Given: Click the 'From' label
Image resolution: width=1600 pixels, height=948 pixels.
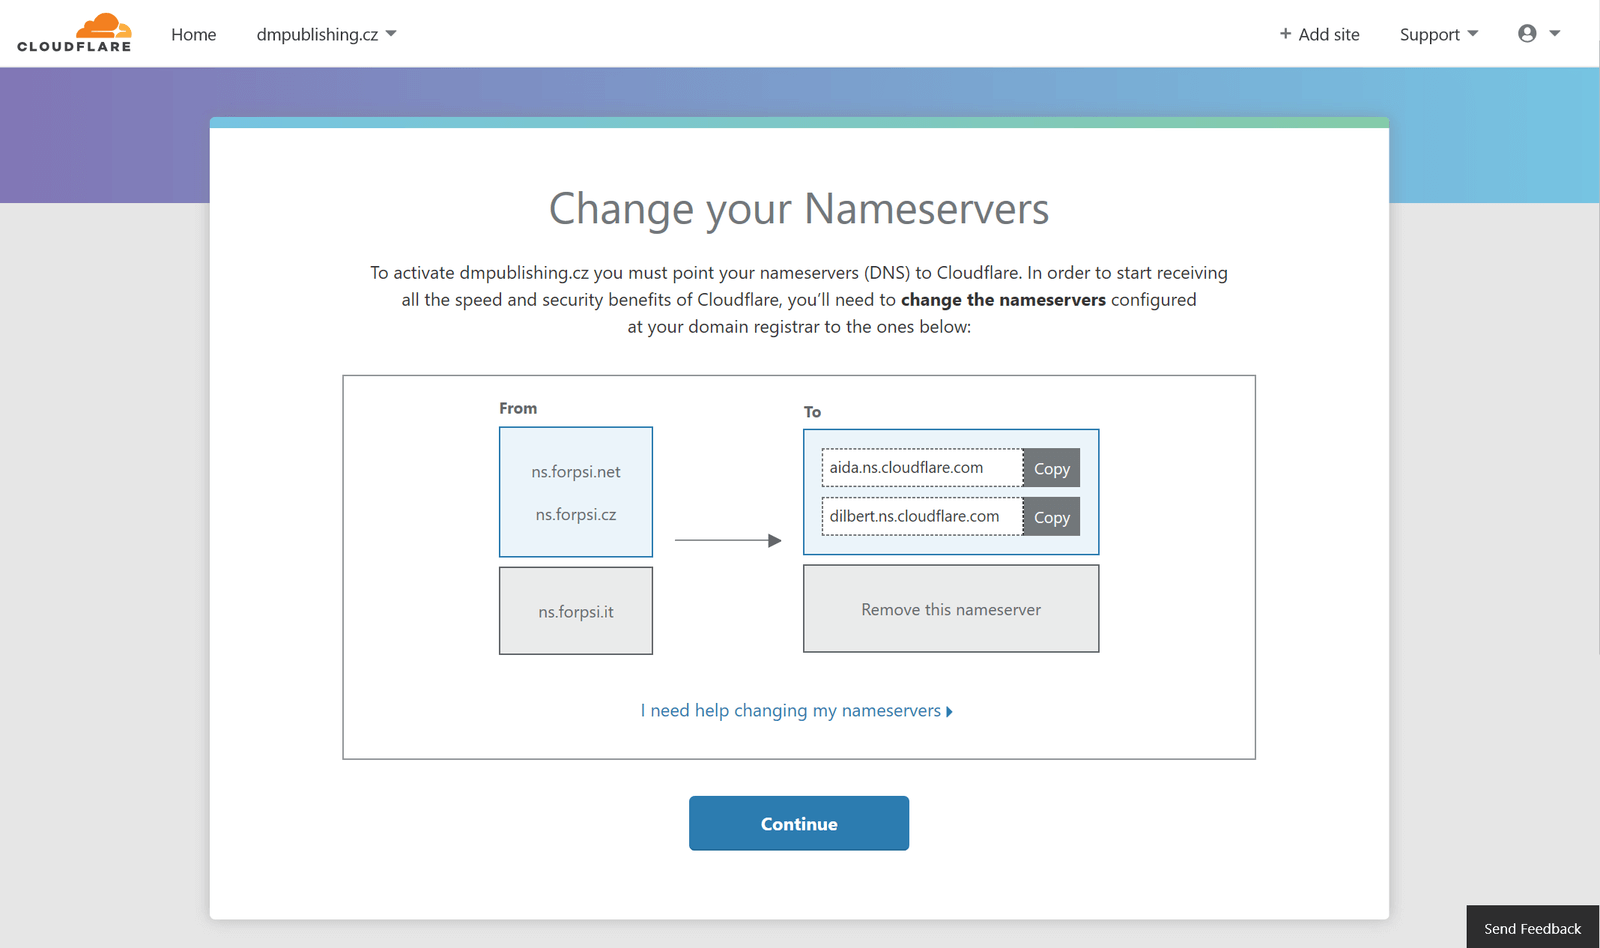Looking at the screenshot, I should (518, 408).
